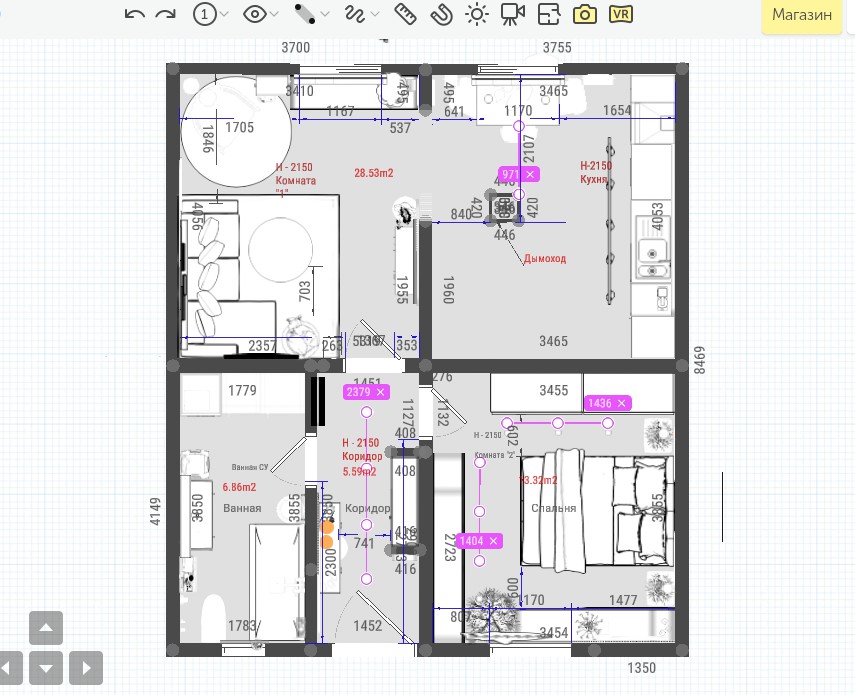The height and width of the screenshot is (695, 855).
Task: Open the VR mode
Action: coord(621,14)
